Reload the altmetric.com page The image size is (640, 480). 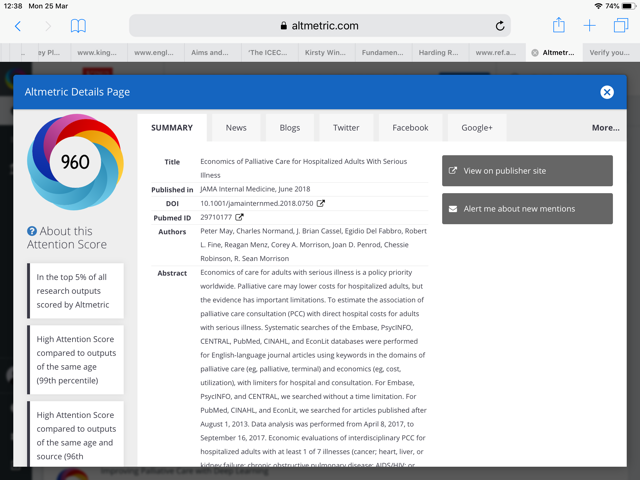point(500,26)
